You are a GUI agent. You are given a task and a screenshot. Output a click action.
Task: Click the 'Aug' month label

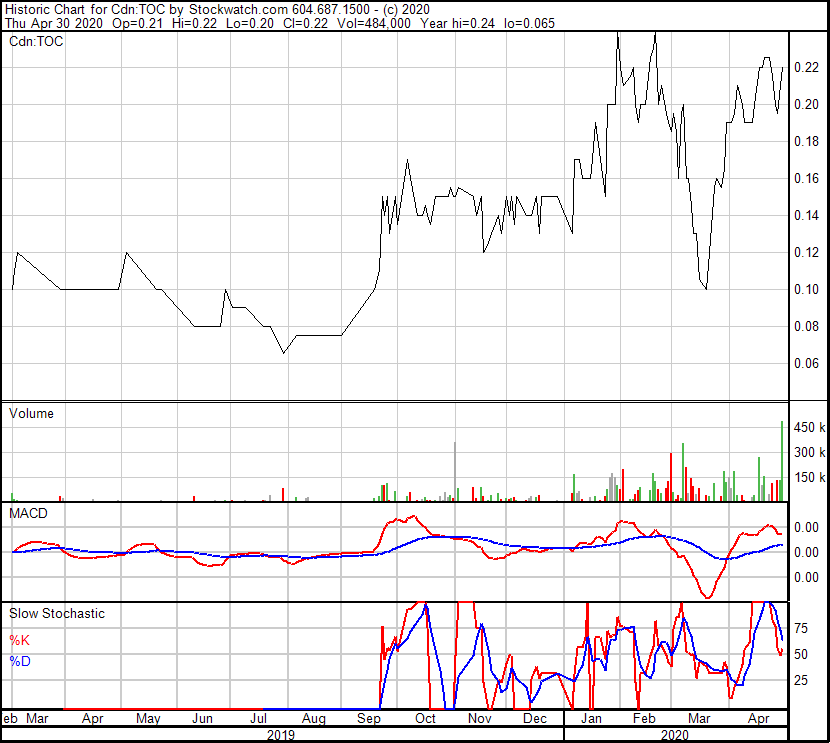tap(313, 719)
